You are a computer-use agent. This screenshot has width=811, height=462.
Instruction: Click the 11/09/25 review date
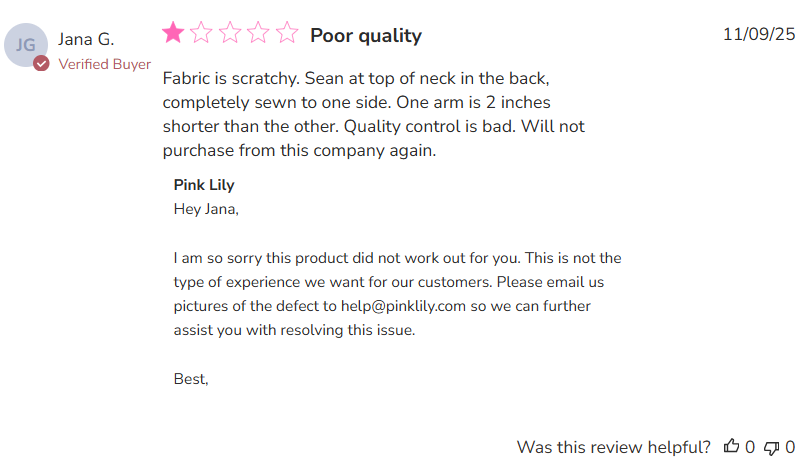click(x=759, y=34)
